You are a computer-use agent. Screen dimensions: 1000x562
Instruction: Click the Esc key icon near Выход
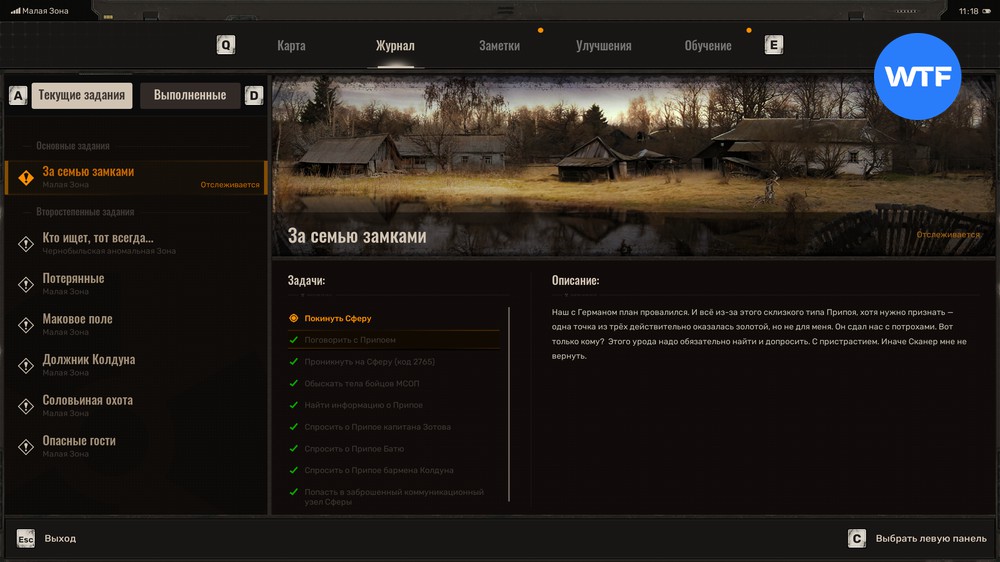pyautogui.click(x=26, y=539)
